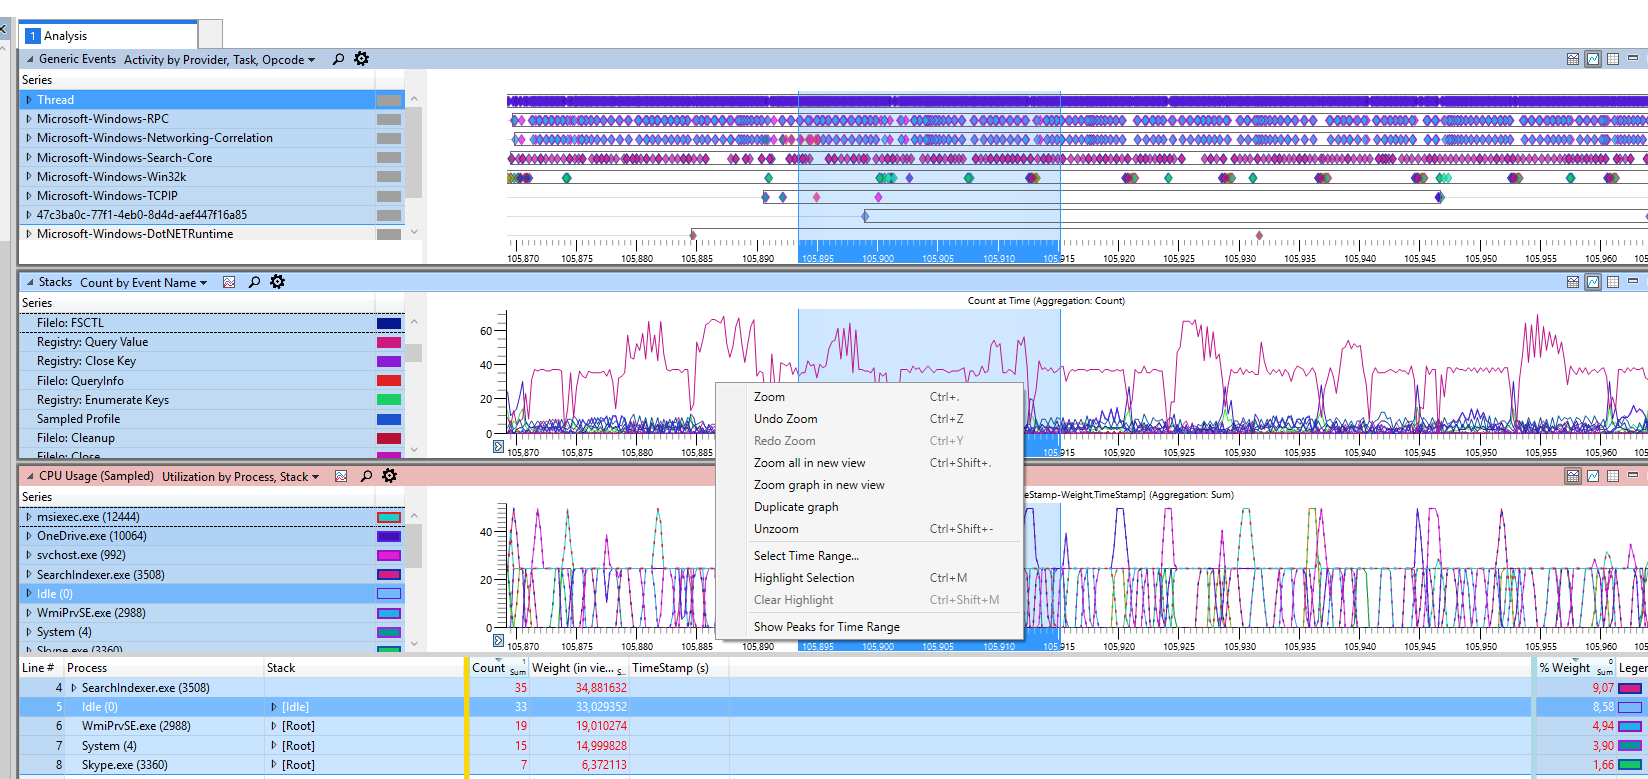Show graph only for CPU Usage

tap(1593, 476)
